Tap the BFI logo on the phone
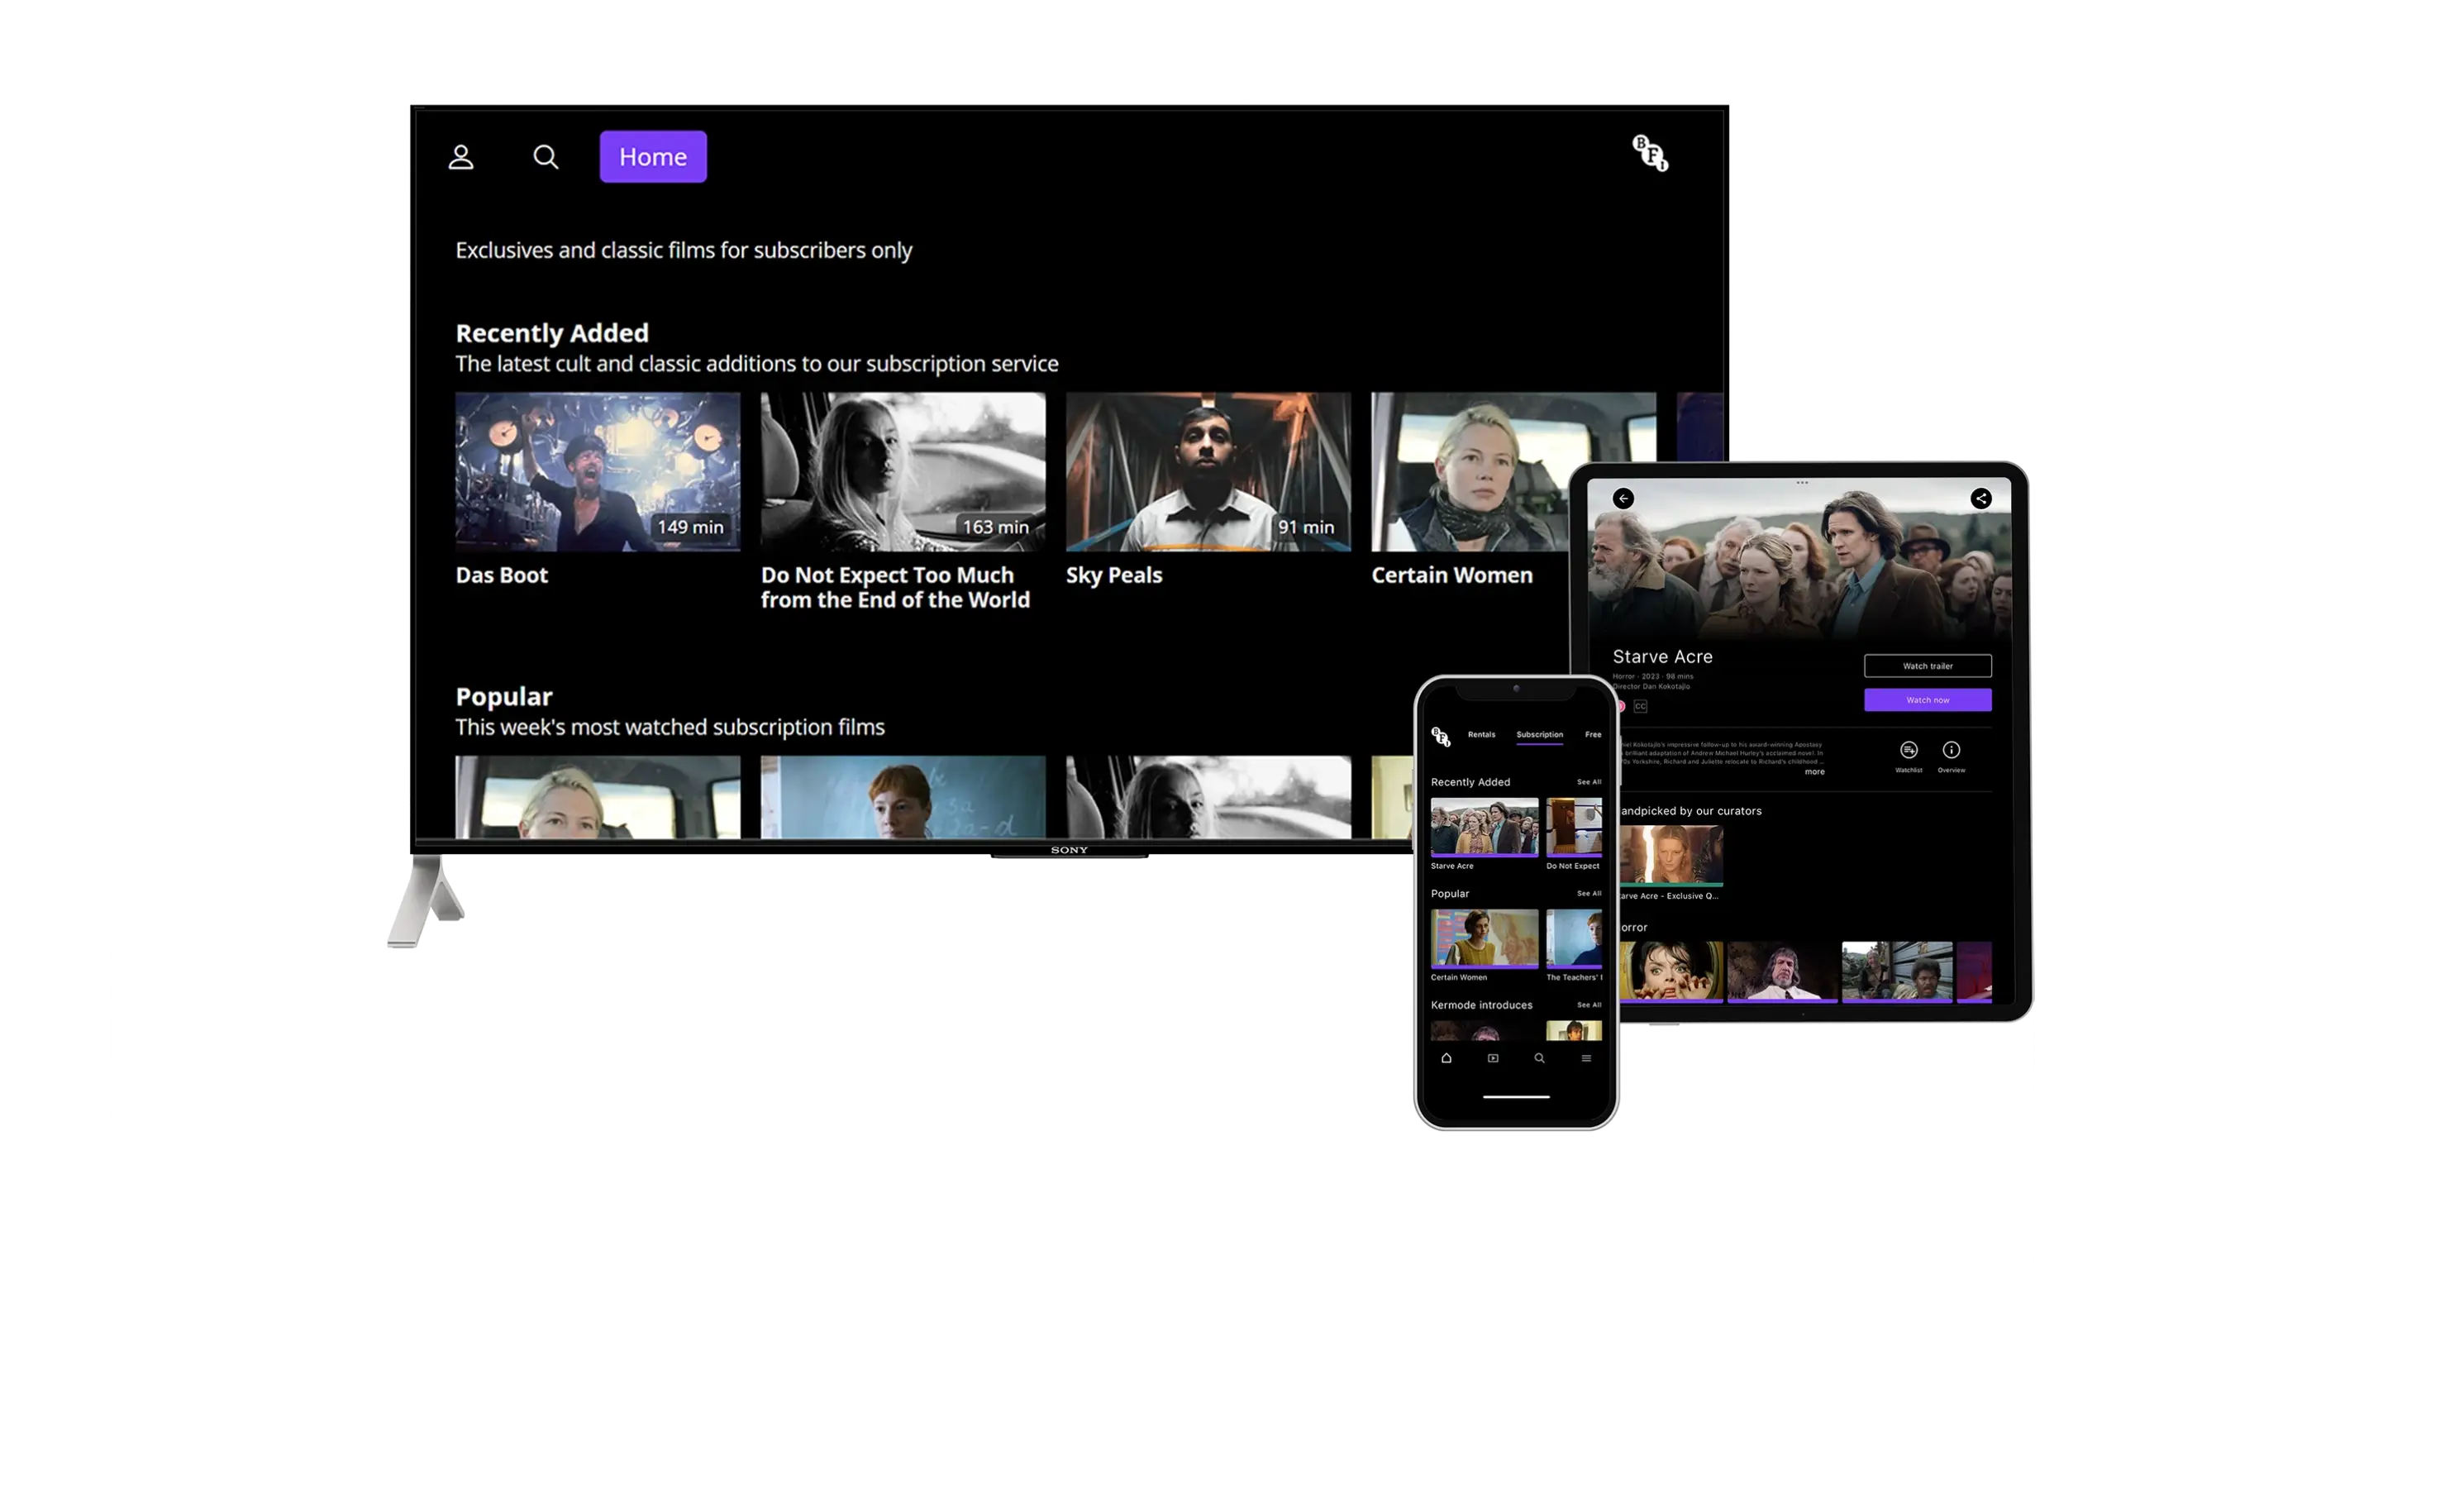The image size is (2464, 1494). 1441,737
